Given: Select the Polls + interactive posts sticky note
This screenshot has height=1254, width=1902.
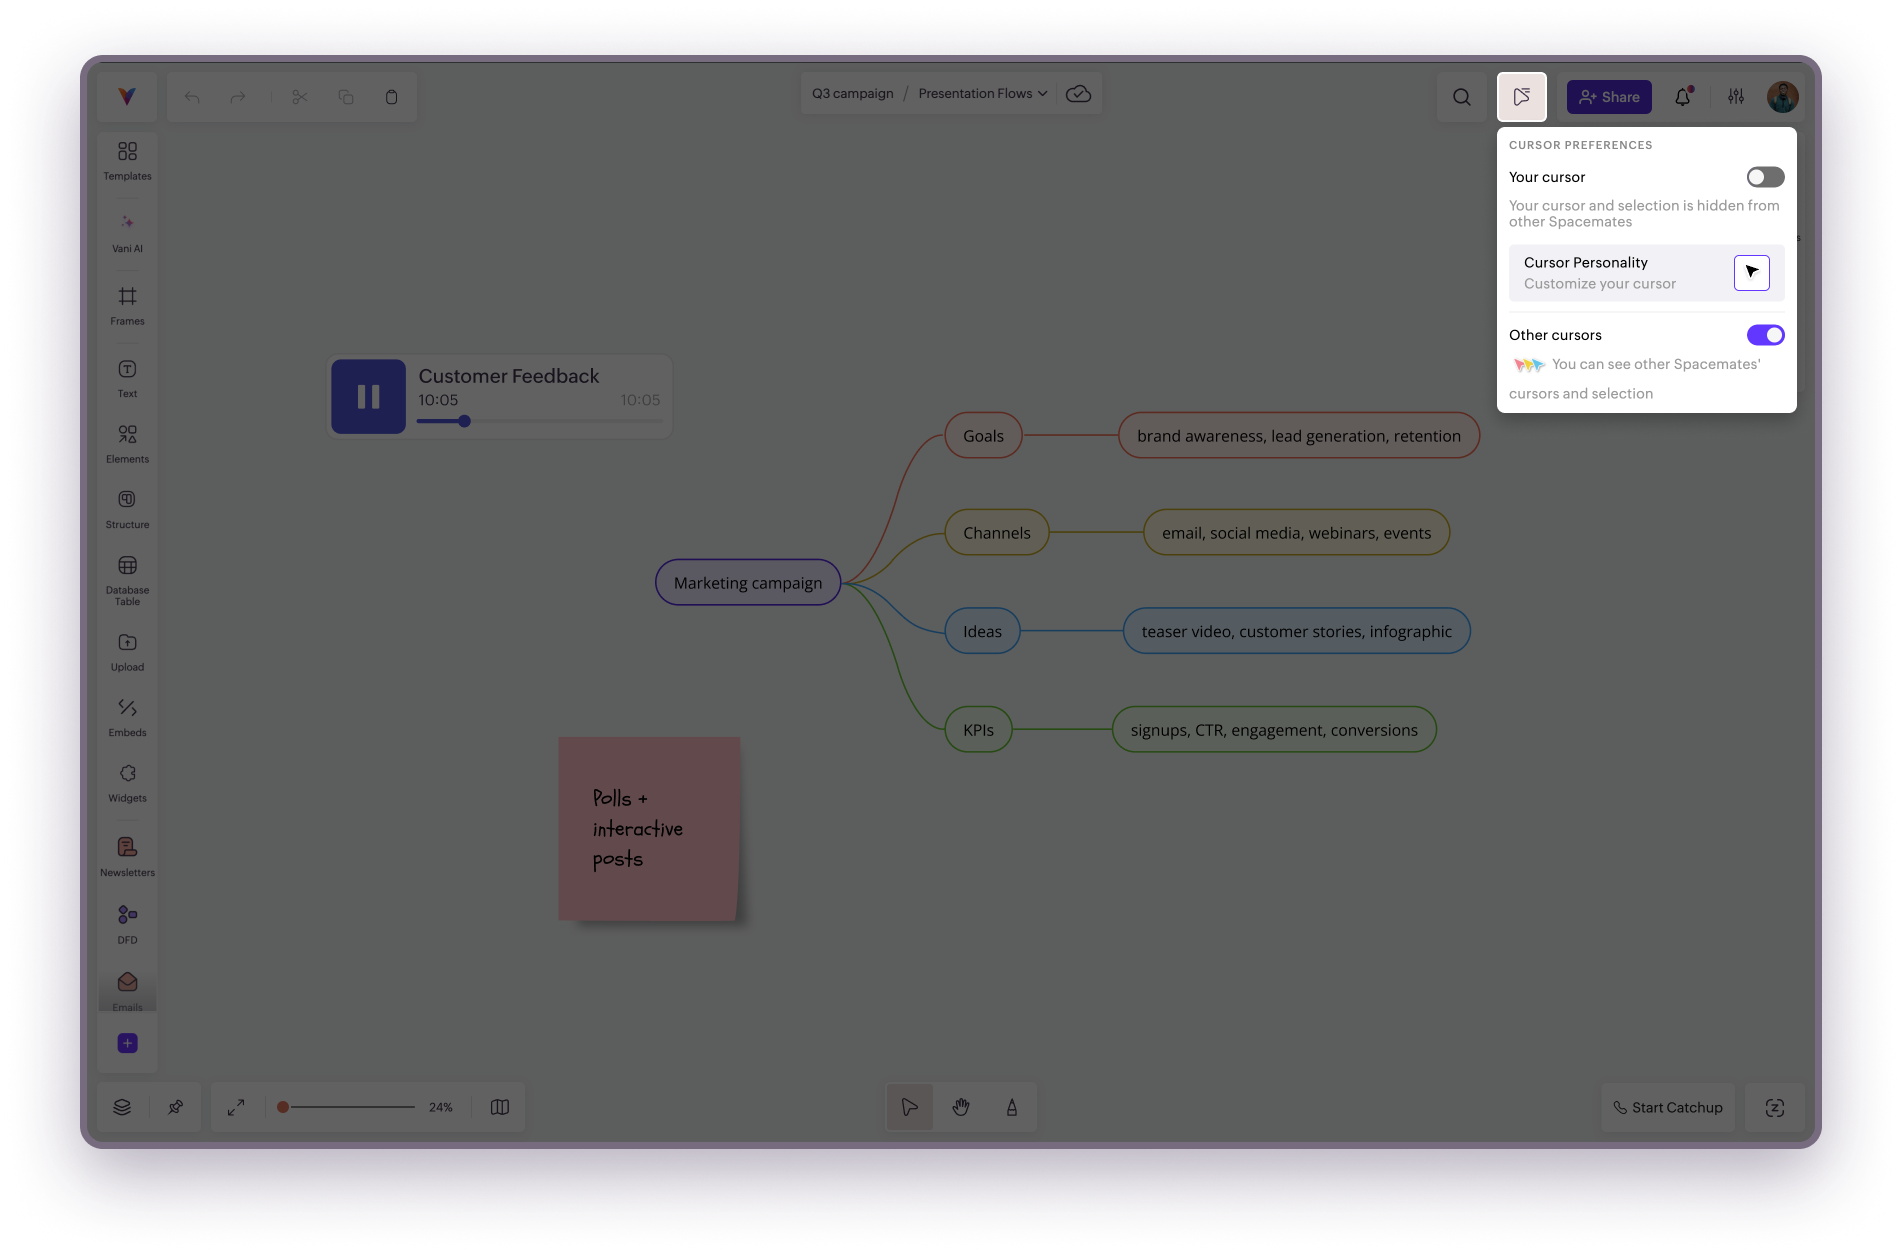Looking at the screenshot, I should 649,829.
